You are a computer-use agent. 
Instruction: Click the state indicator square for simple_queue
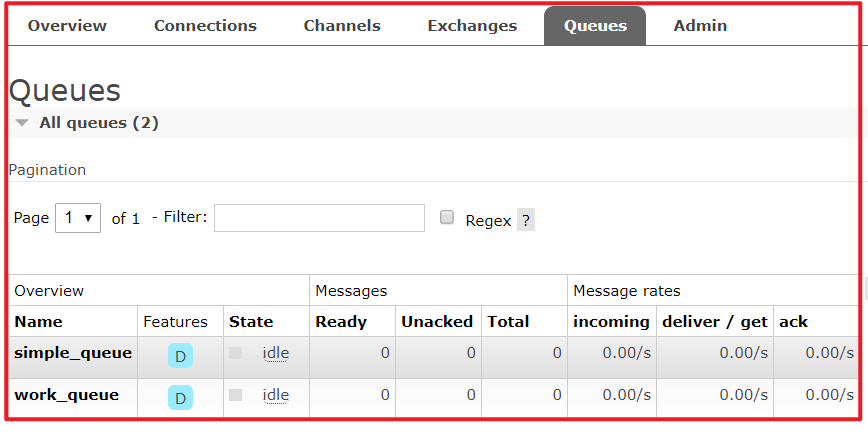(x=236, y=353)
